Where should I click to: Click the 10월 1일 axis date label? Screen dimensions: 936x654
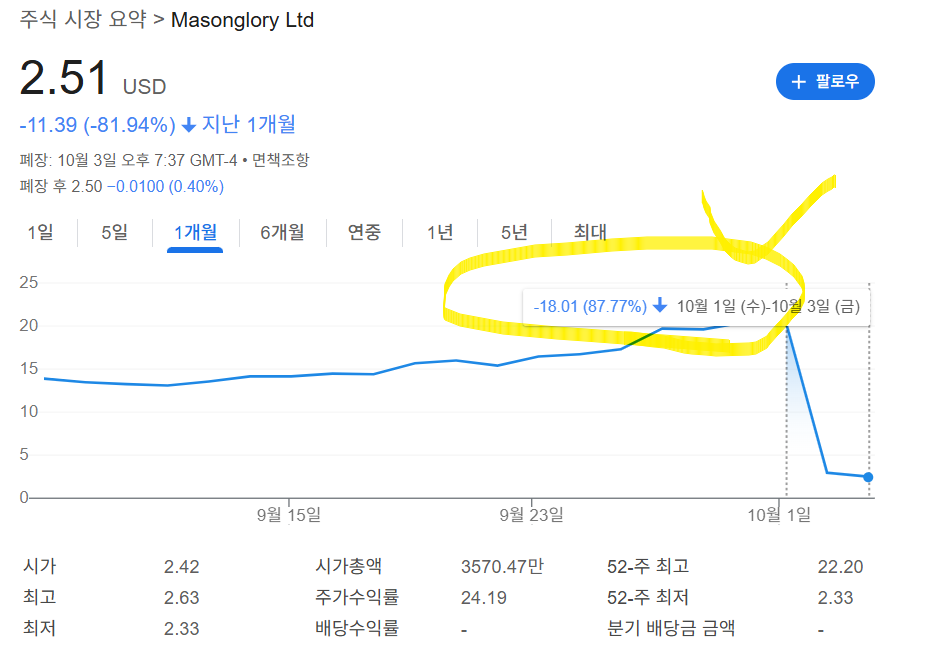click(x=779, y=515)
